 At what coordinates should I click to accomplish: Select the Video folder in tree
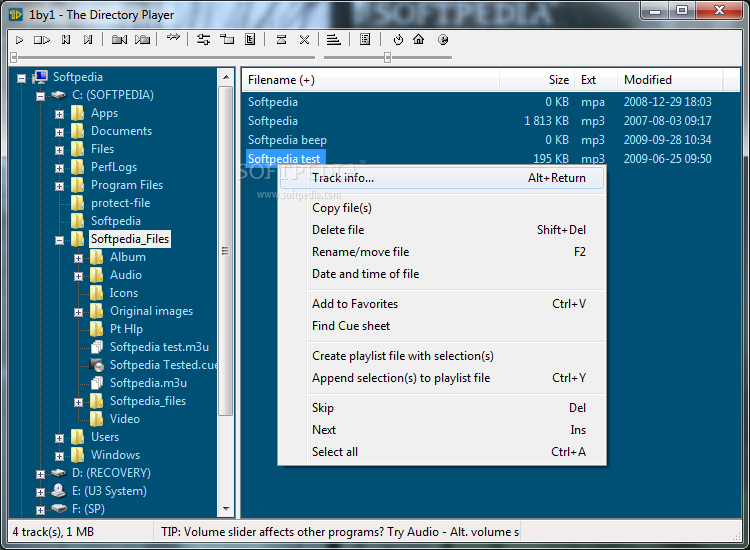click(125, 419)
